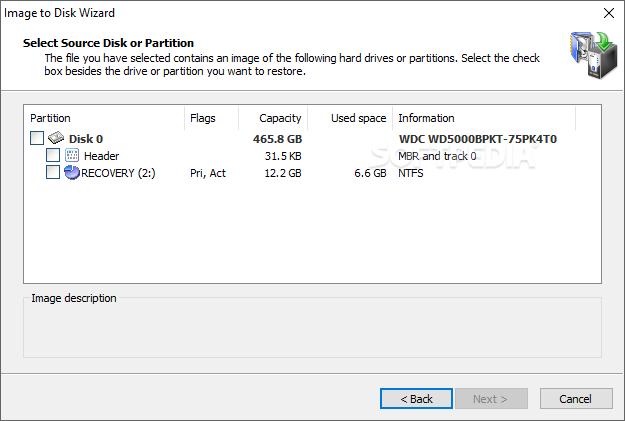This screenshot has height=421, width=625.
Task: Check the RECOVERY (2:) partition checkbox
Action: point(53,173)
